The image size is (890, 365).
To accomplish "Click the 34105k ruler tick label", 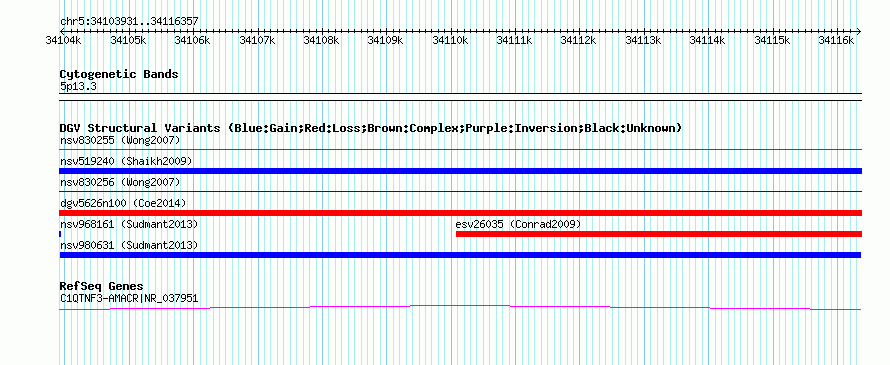I will click(x=128, y=40).
